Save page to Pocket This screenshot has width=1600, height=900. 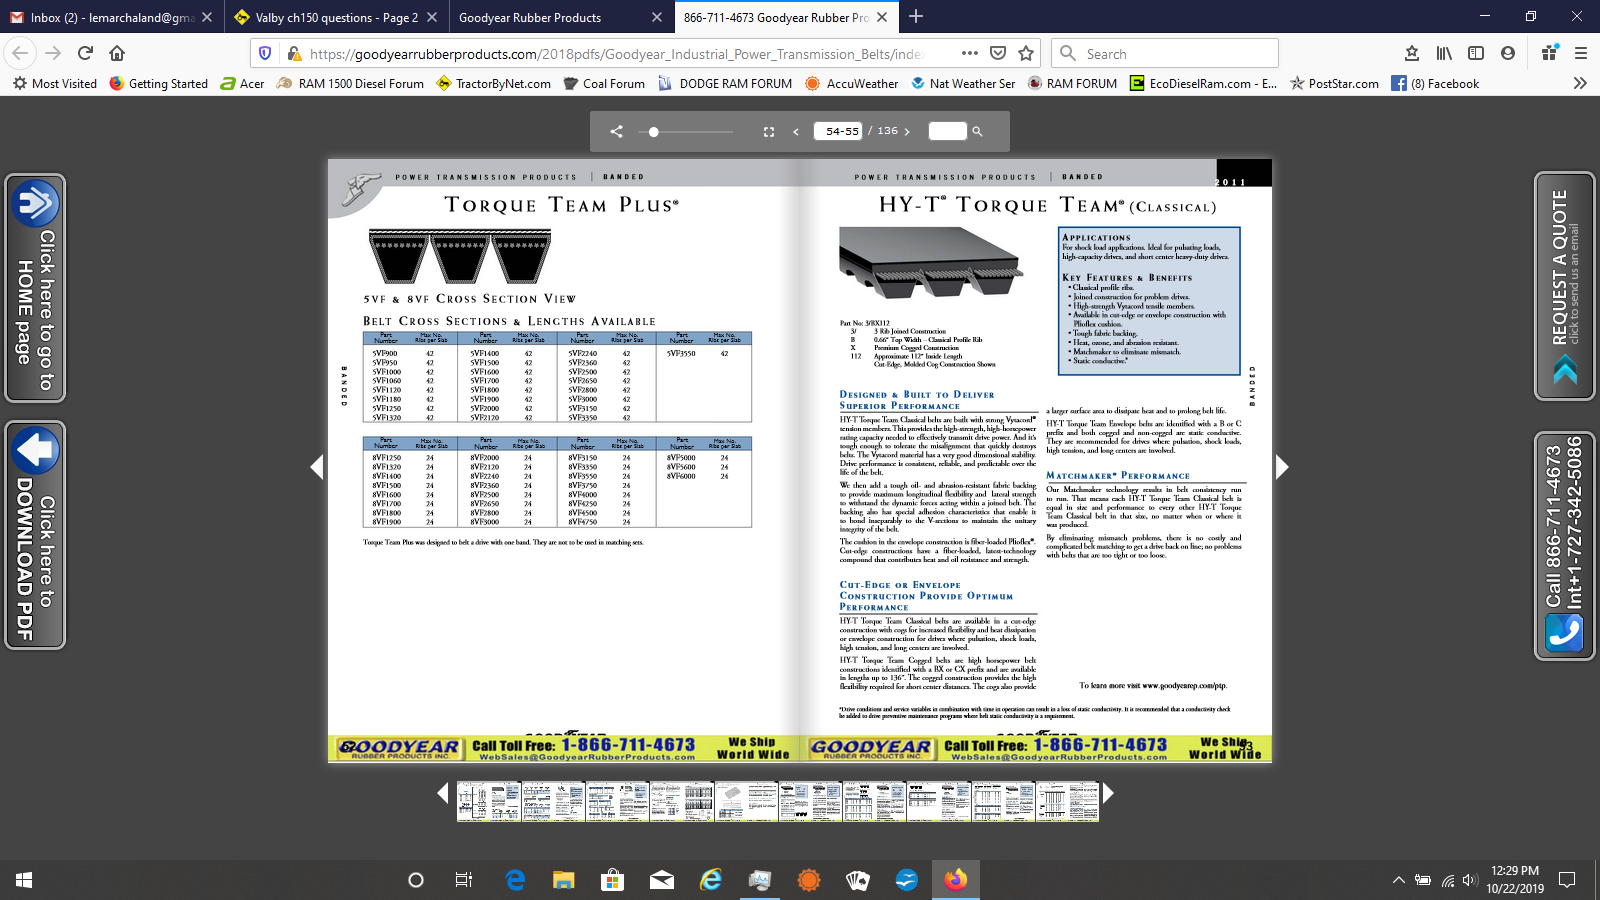click(997, 53)
